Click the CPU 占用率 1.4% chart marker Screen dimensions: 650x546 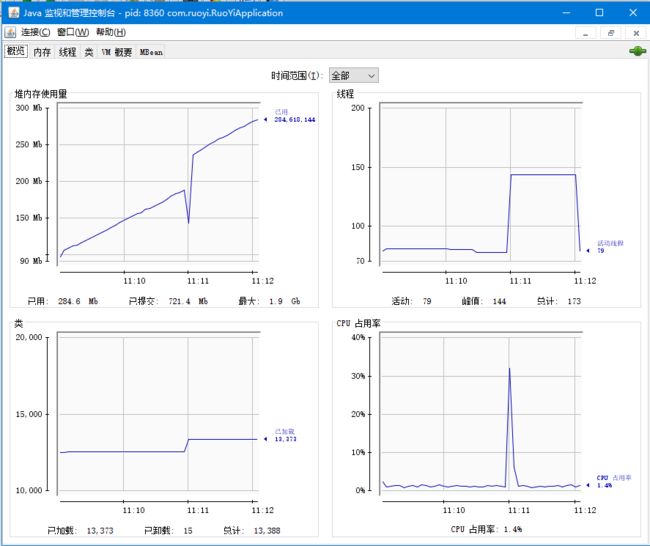point(604,485)
